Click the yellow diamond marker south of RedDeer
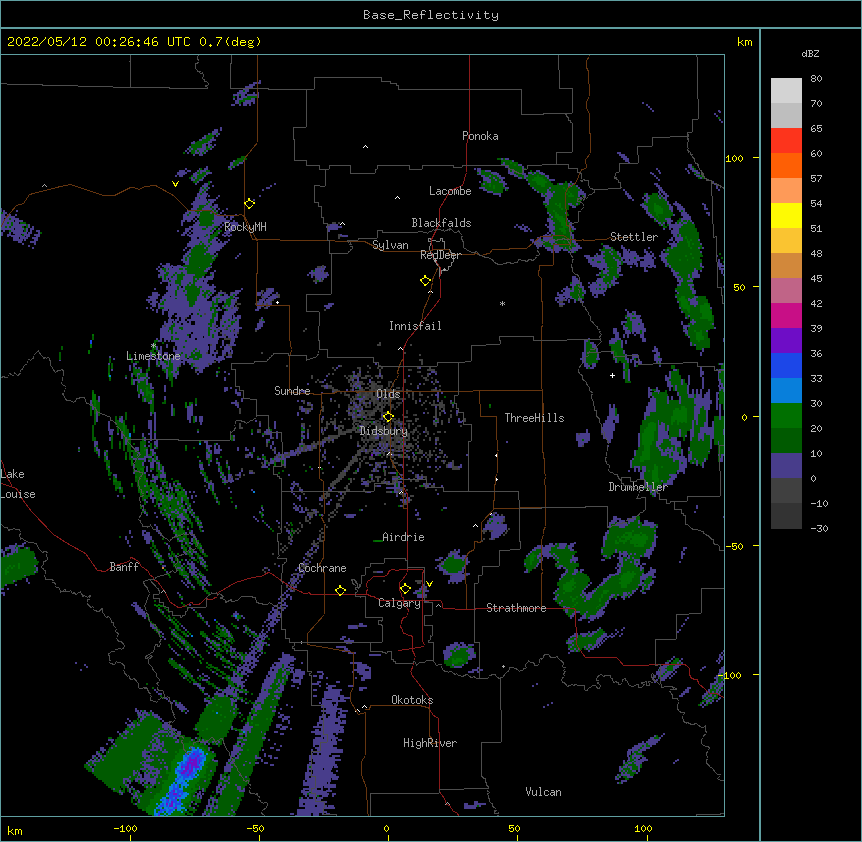This screenshot has height=842, width=862. (x=425, y=281)
